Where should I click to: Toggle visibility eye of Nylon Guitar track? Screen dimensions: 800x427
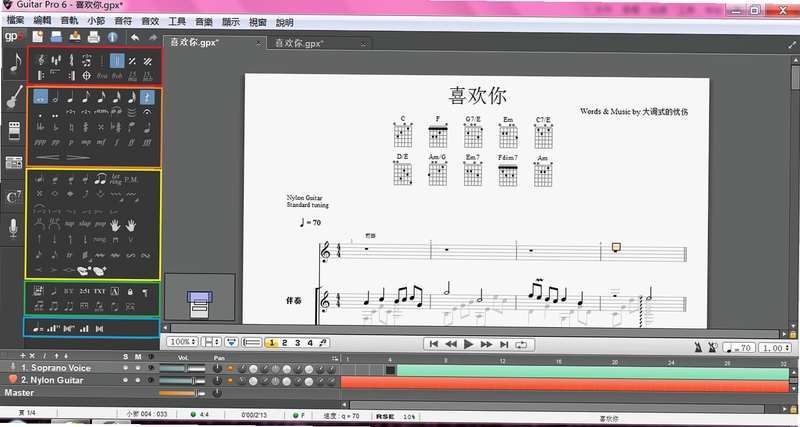pyautogui.click(x=151, y=380)
